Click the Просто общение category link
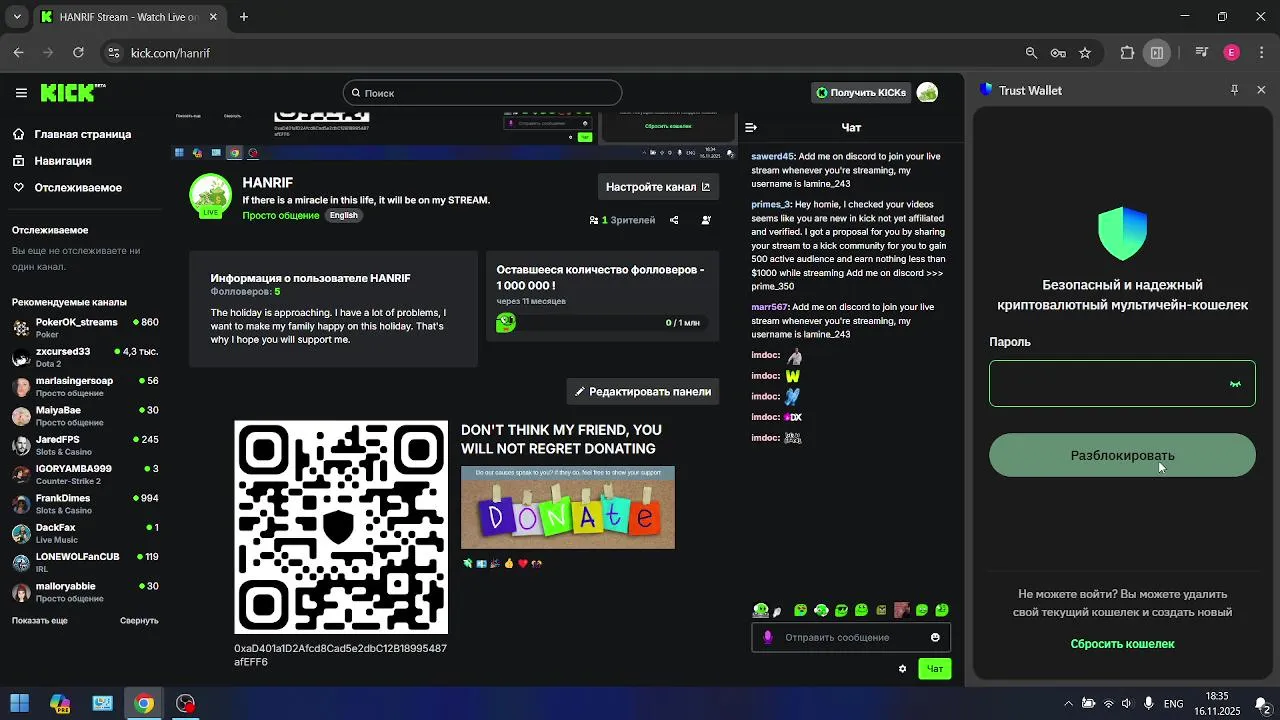The image size is (1280, 720). [281, 216]
